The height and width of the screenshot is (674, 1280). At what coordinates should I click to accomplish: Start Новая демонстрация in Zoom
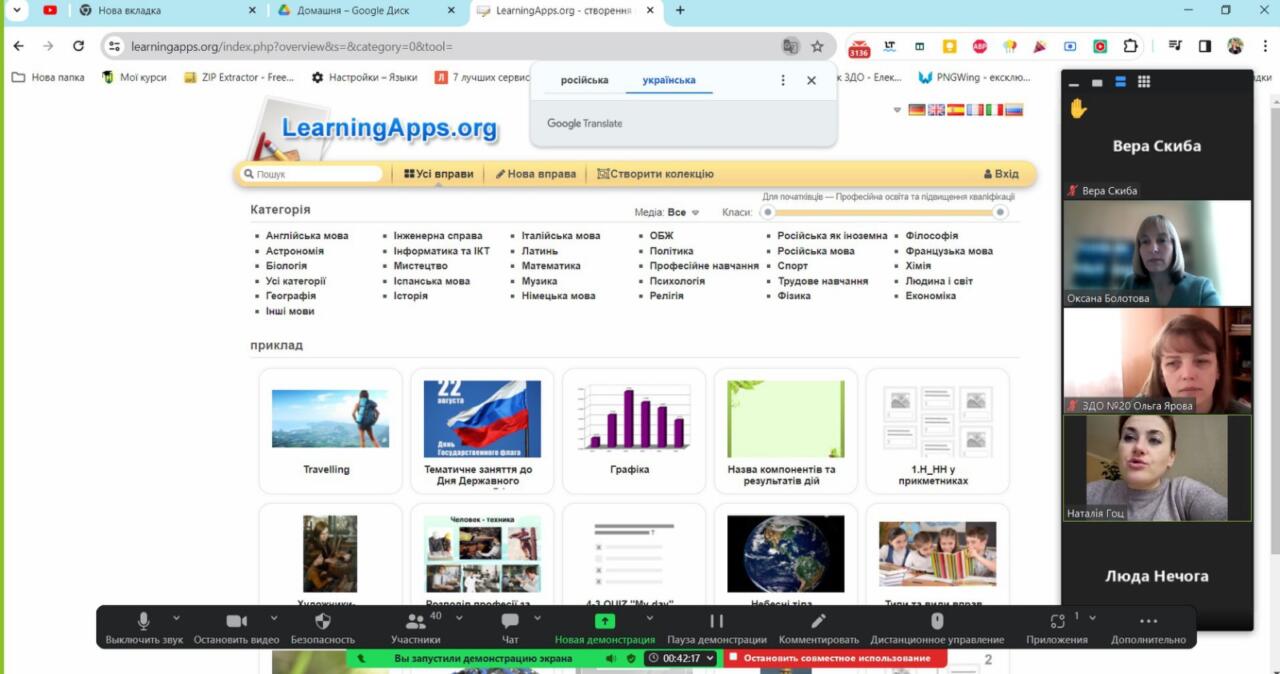pyautogui.click(x=605, y=626)
